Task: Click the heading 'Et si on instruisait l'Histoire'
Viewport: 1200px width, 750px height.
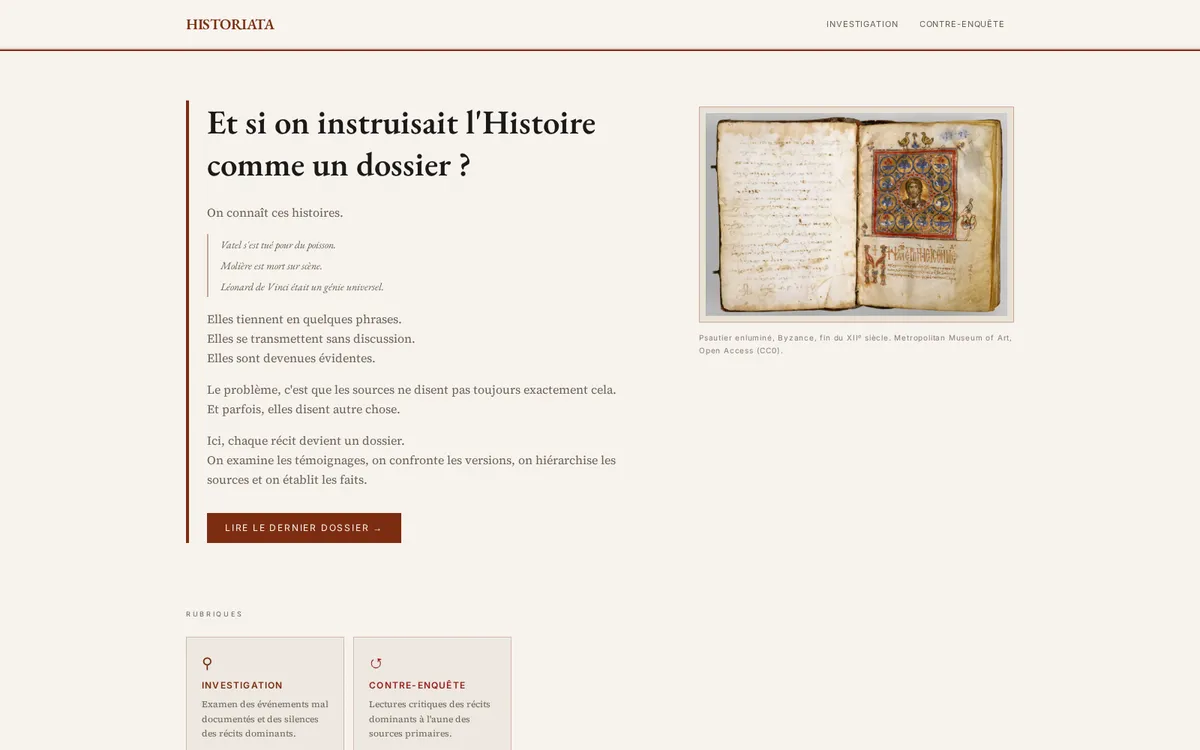Action: 401,123
